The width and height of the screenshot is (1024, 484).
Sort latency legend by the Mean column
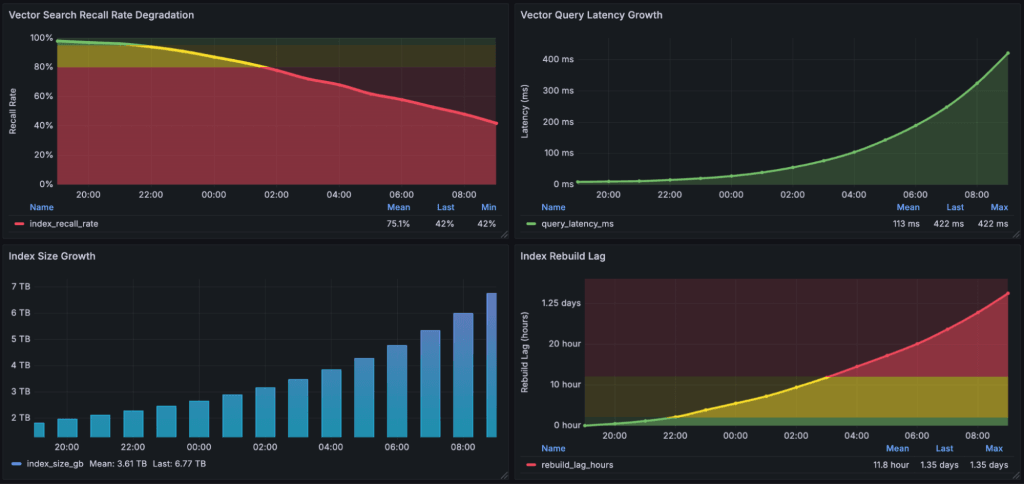tap(908, 208)
